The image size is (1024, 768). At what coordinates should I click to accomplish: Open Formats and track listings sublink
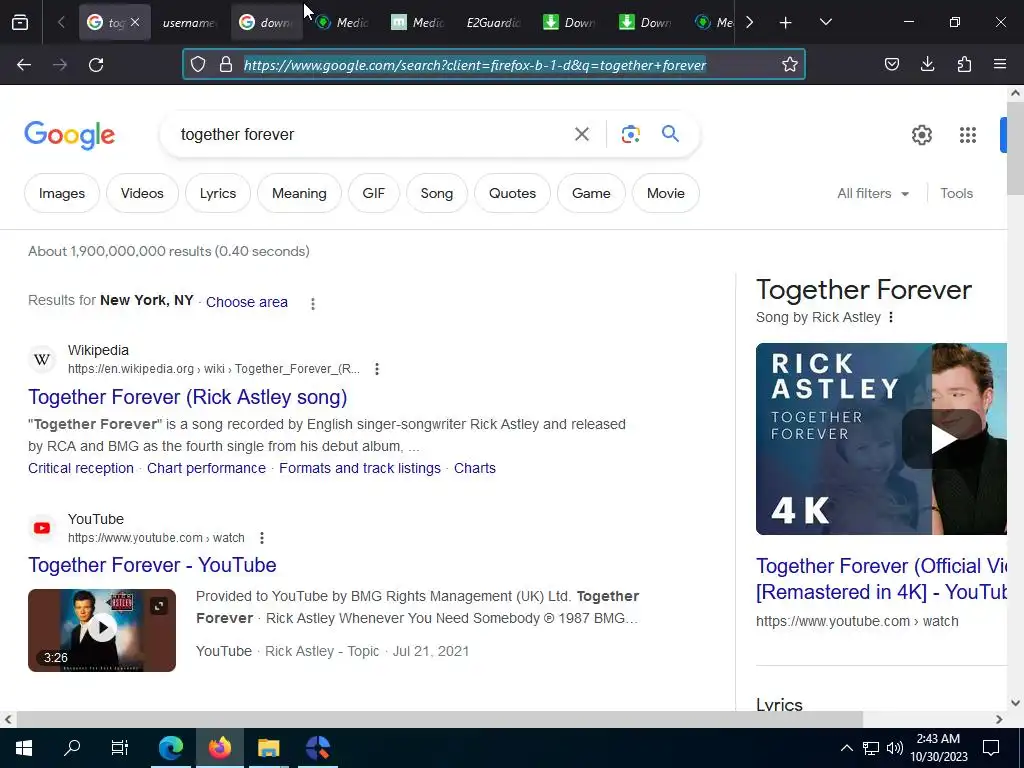pyautogui.click(x=360, y=468)
